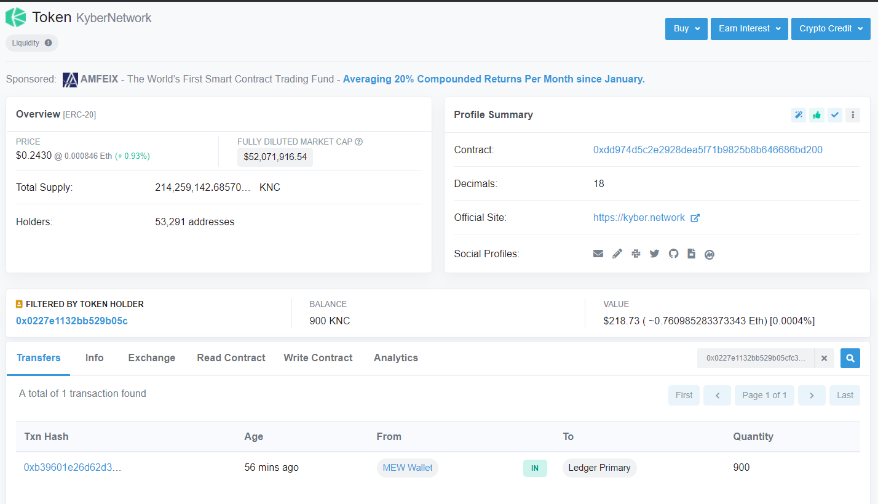Click the Quantity column header
The image size is (878, 504).
pos(753,436)
